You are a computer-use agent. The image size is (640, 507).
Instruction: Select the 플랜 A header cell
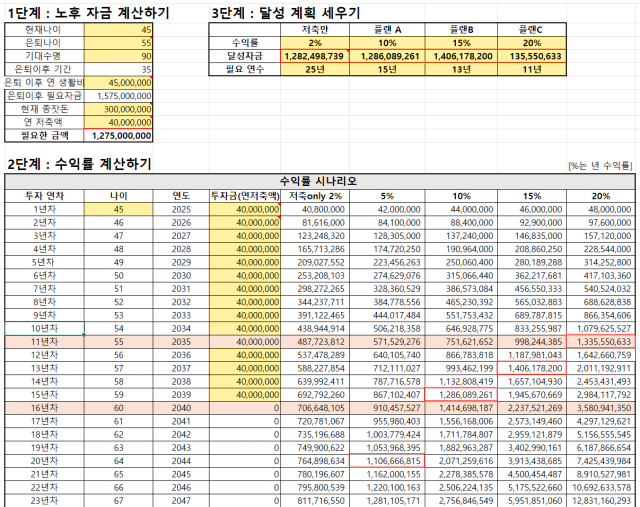[387, 29]
